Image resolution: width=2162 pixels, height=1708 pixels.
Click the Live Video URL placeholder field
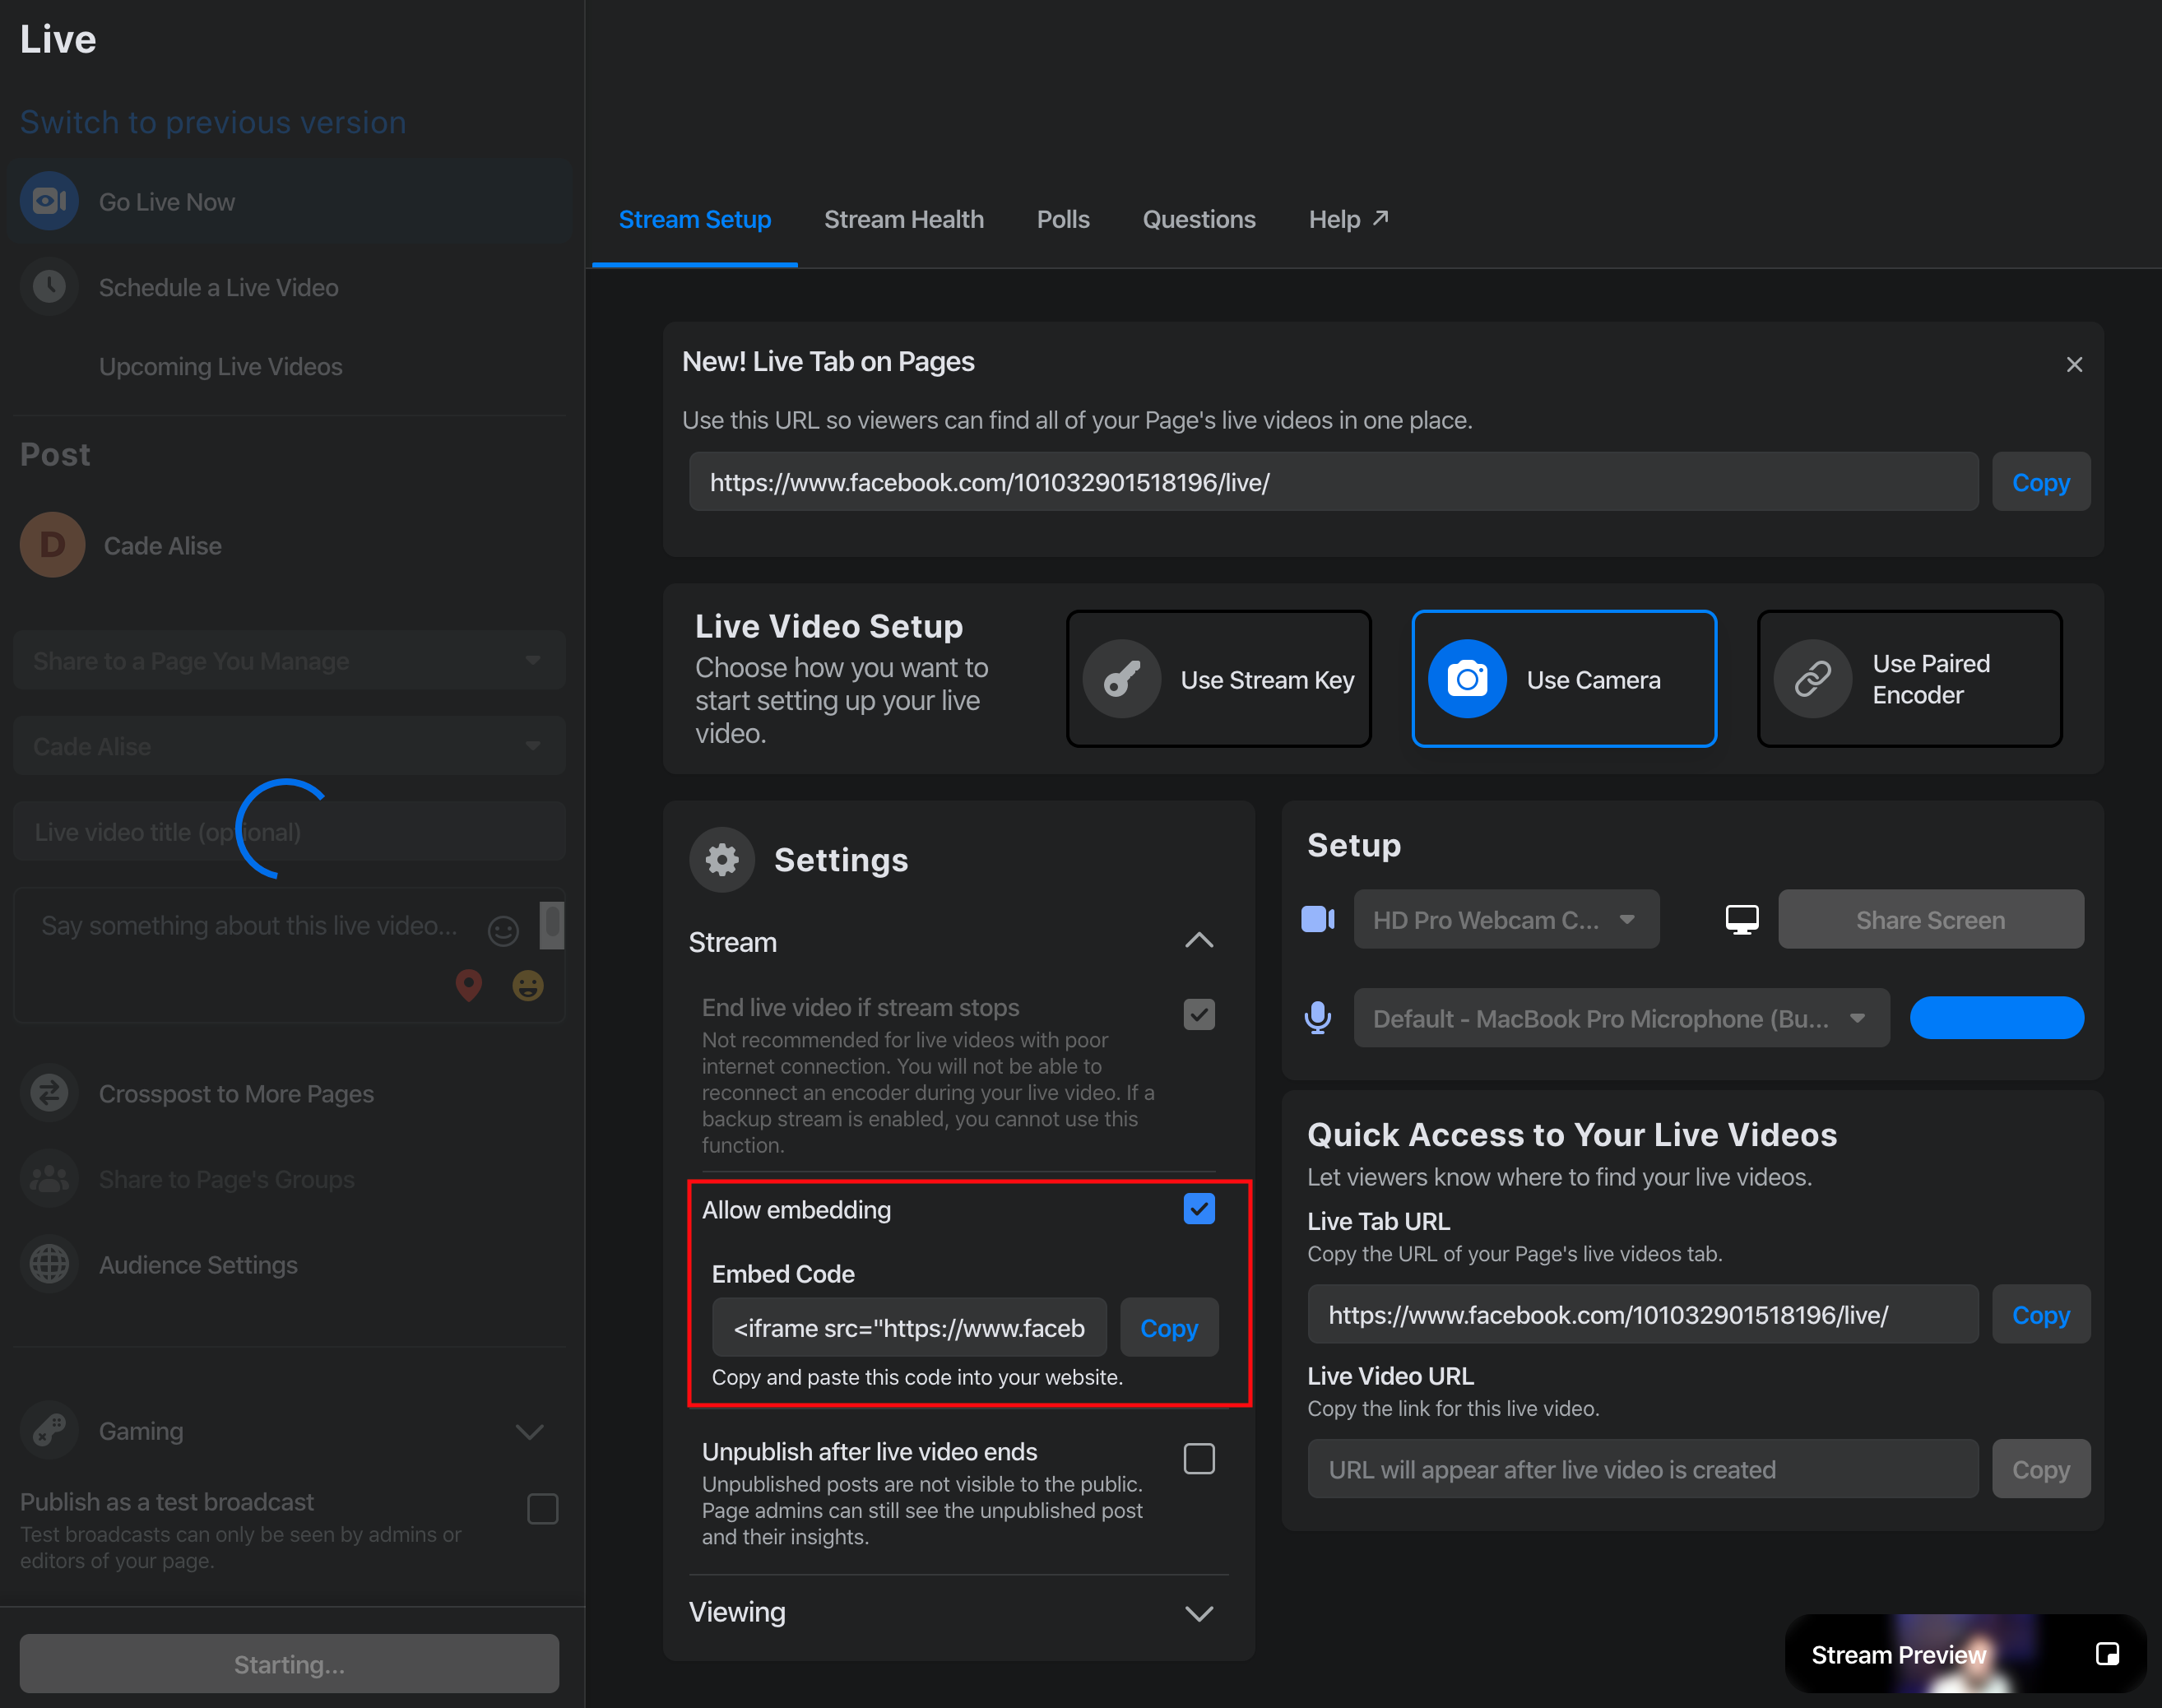click(x=1642, y=1469)
